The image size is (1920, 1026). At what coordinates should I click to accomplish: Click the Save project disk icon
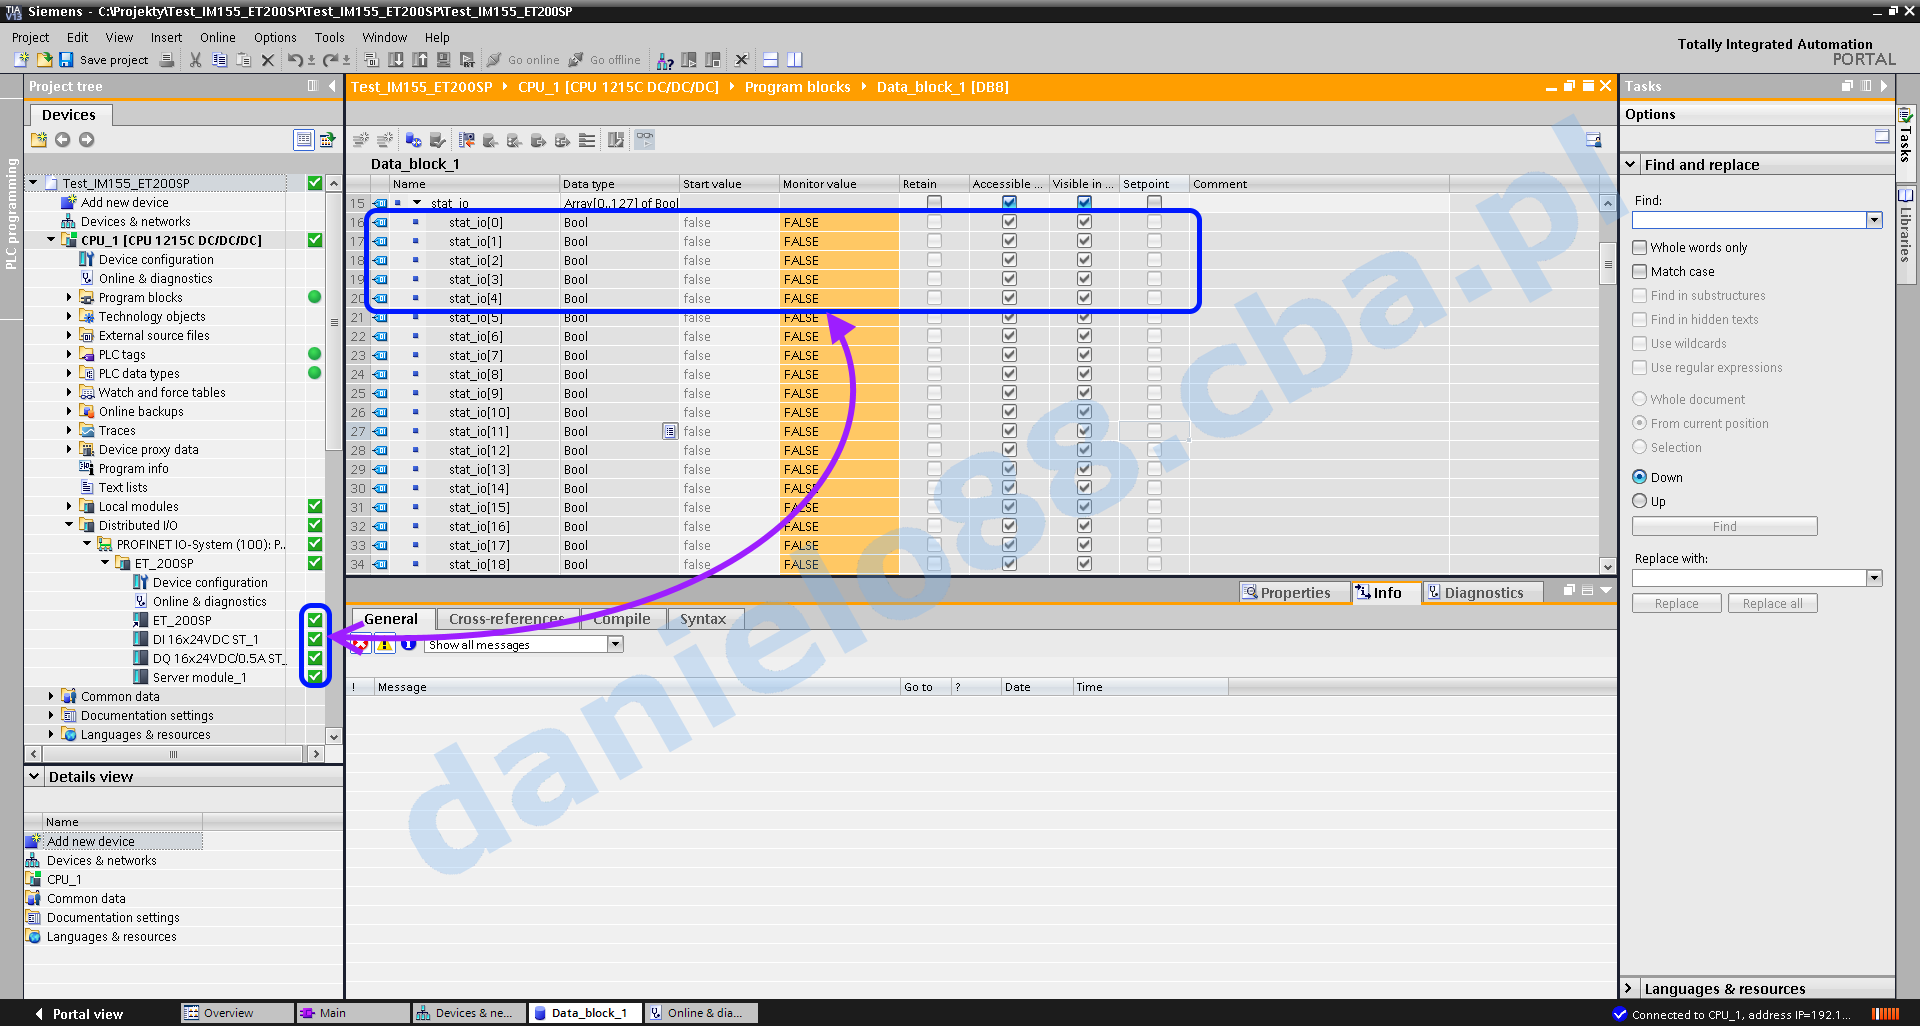pos(66,60)
